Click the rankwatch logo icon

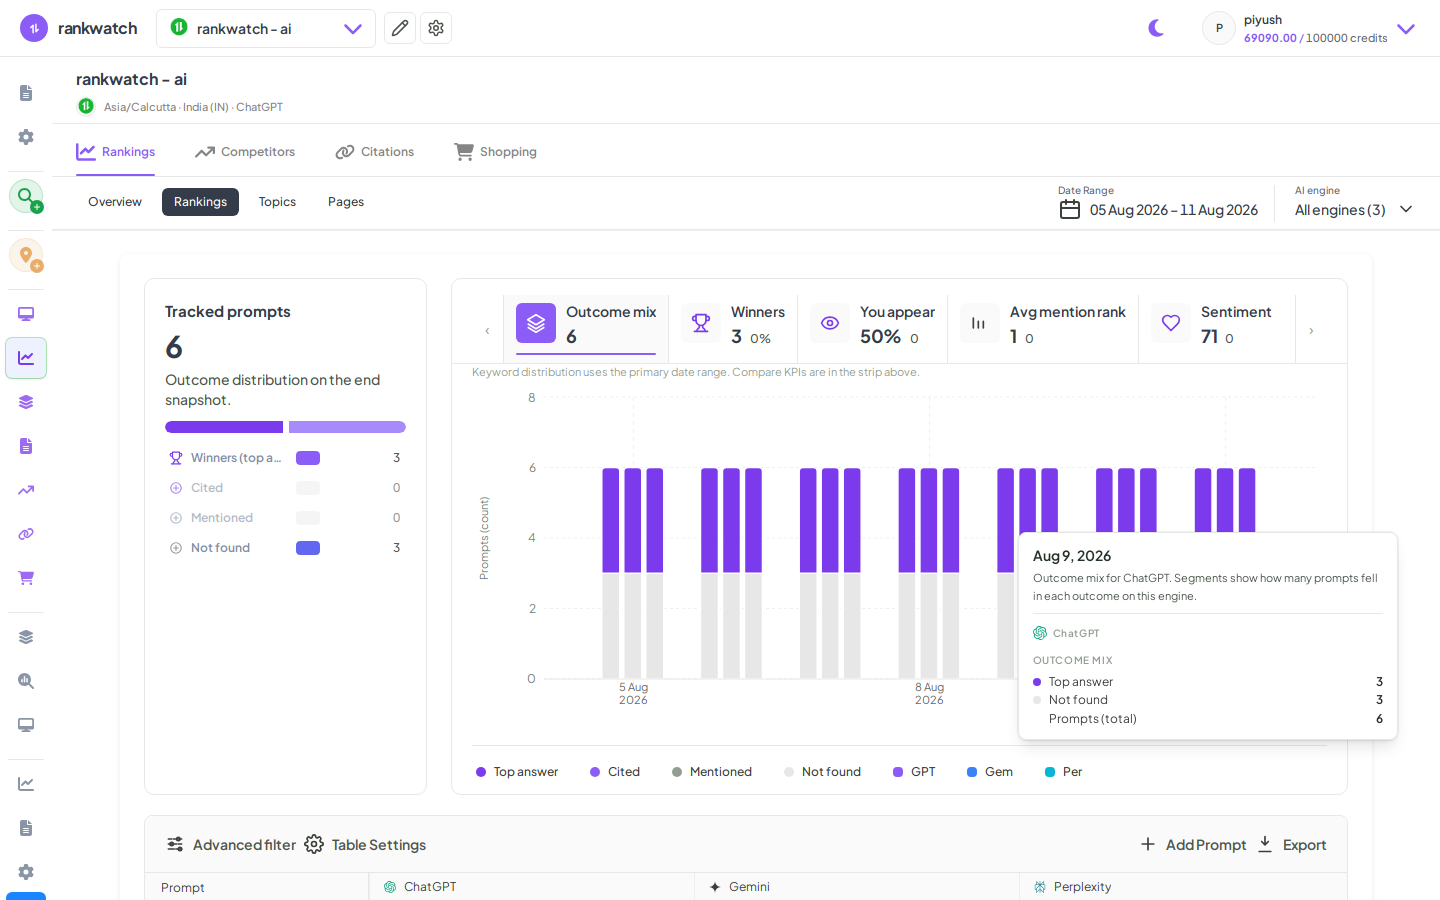click(33, 28)
